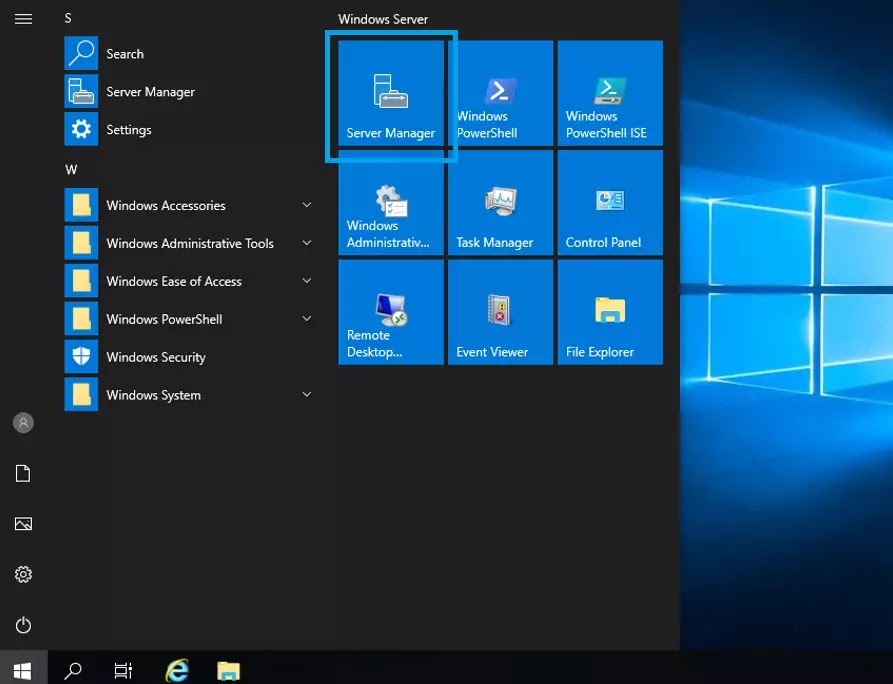893x684 pixels.
Task: Expand the Windows PowerShell folder chevron
Action: (x=306, y=319)
